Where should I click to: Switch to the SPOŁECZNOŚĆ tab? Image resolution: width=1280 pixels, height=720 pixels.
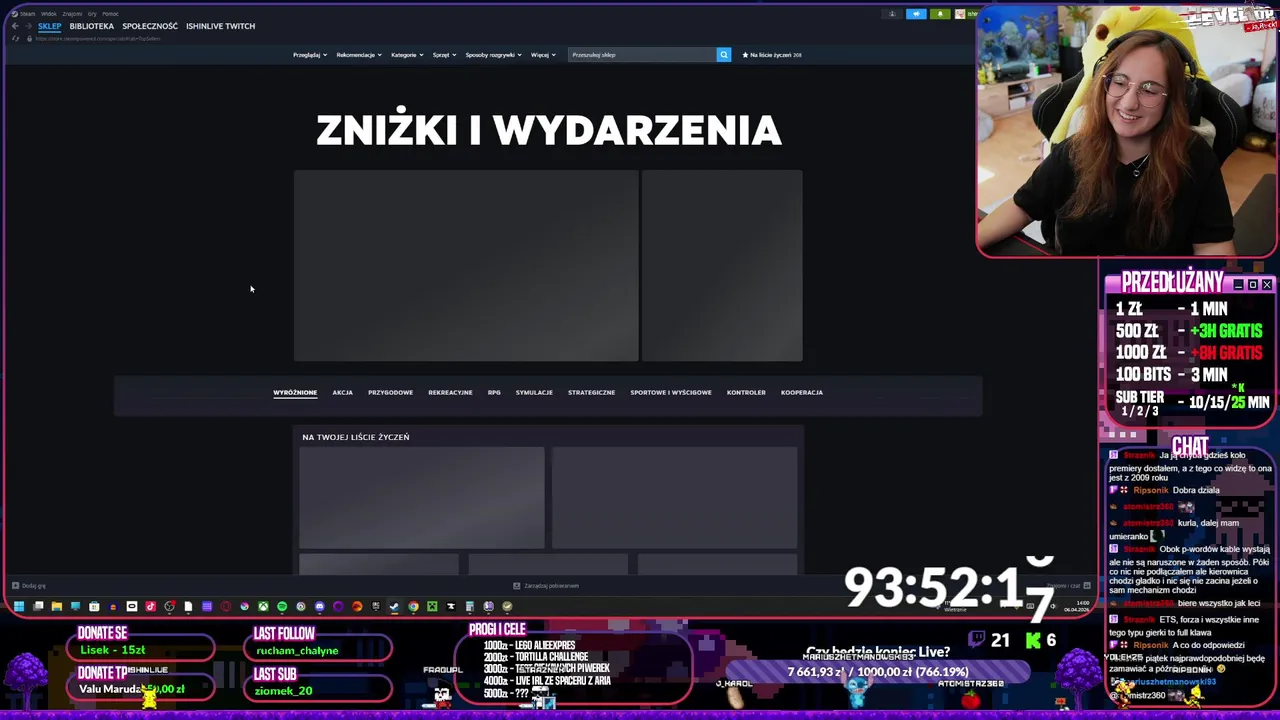(x=150, y=26)
